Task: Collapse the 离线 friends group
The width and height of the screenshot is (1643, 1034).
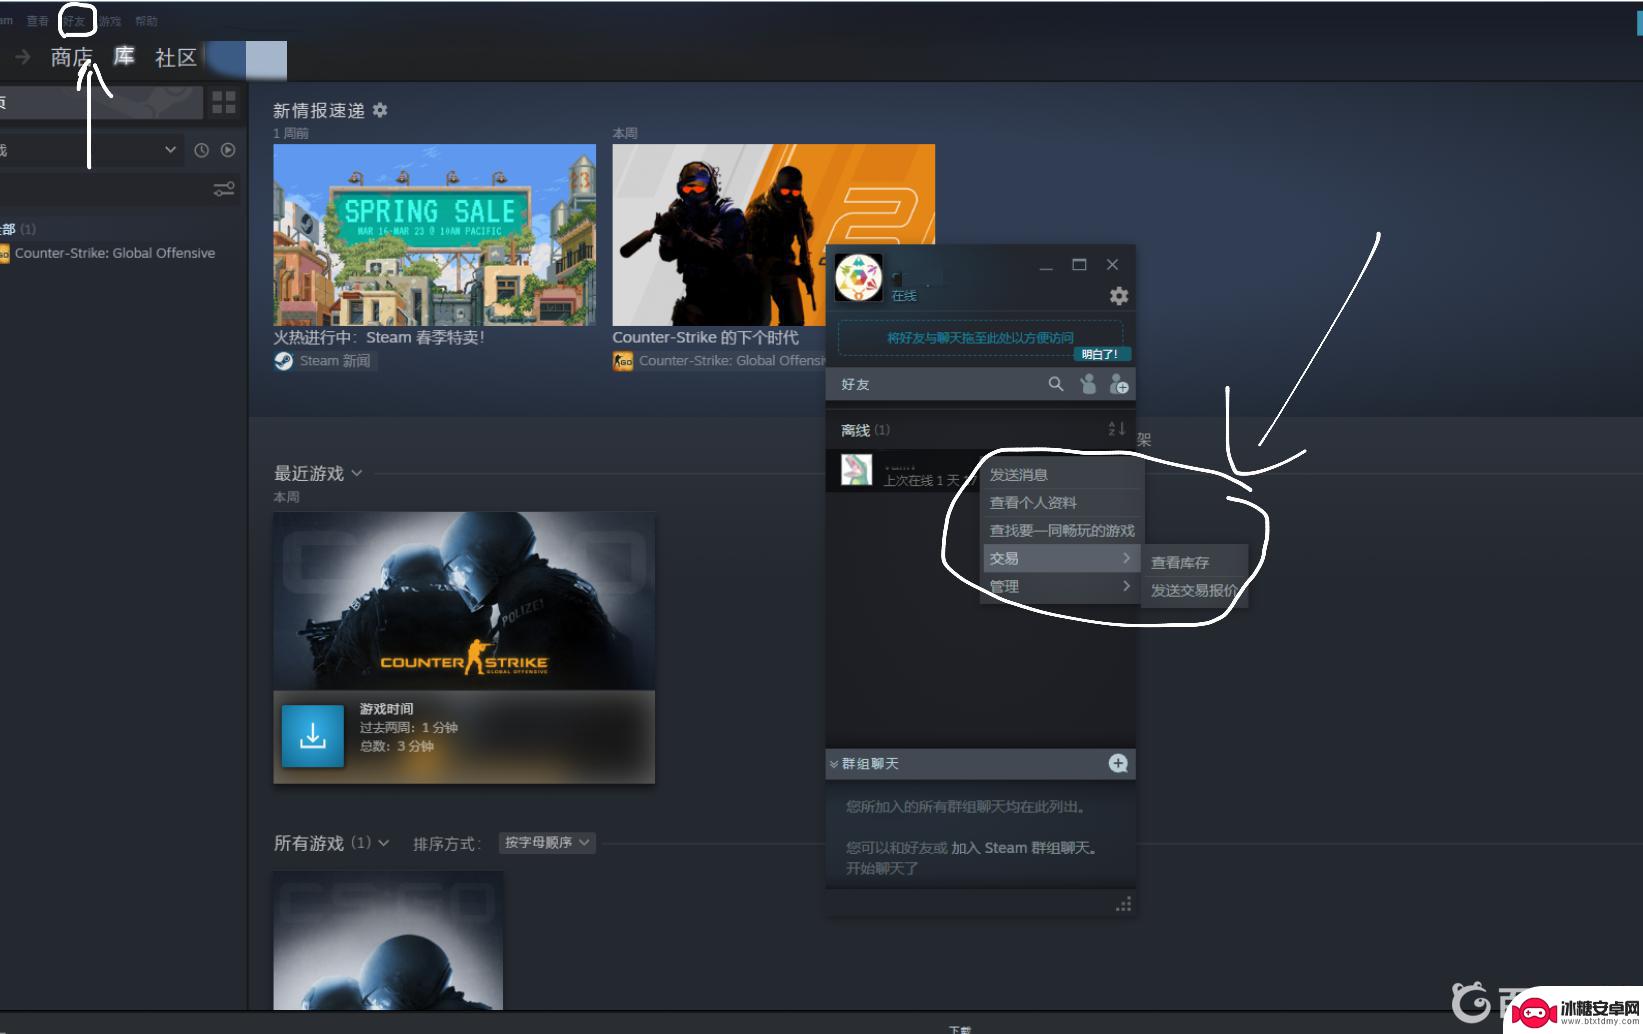Action: pos(865,430)
